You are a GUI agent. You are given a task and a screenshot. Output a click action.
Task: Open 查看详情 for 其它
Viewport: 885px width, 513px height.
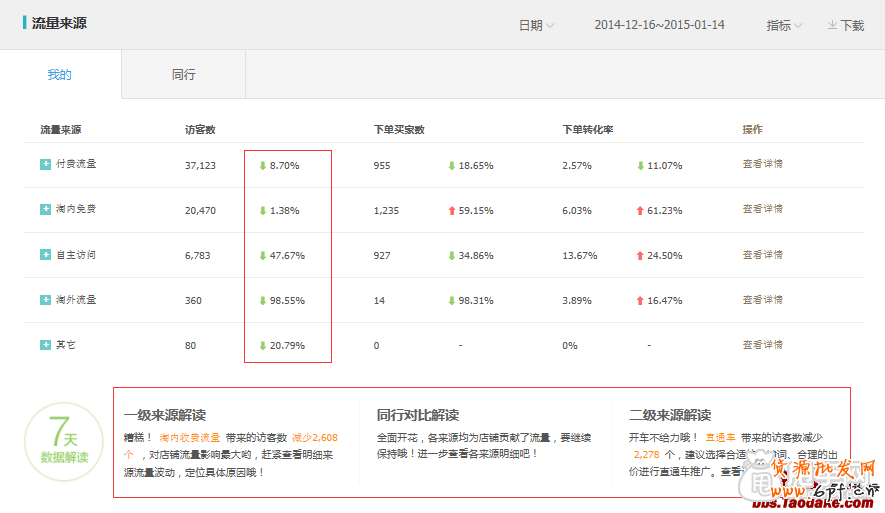point(763,345)
